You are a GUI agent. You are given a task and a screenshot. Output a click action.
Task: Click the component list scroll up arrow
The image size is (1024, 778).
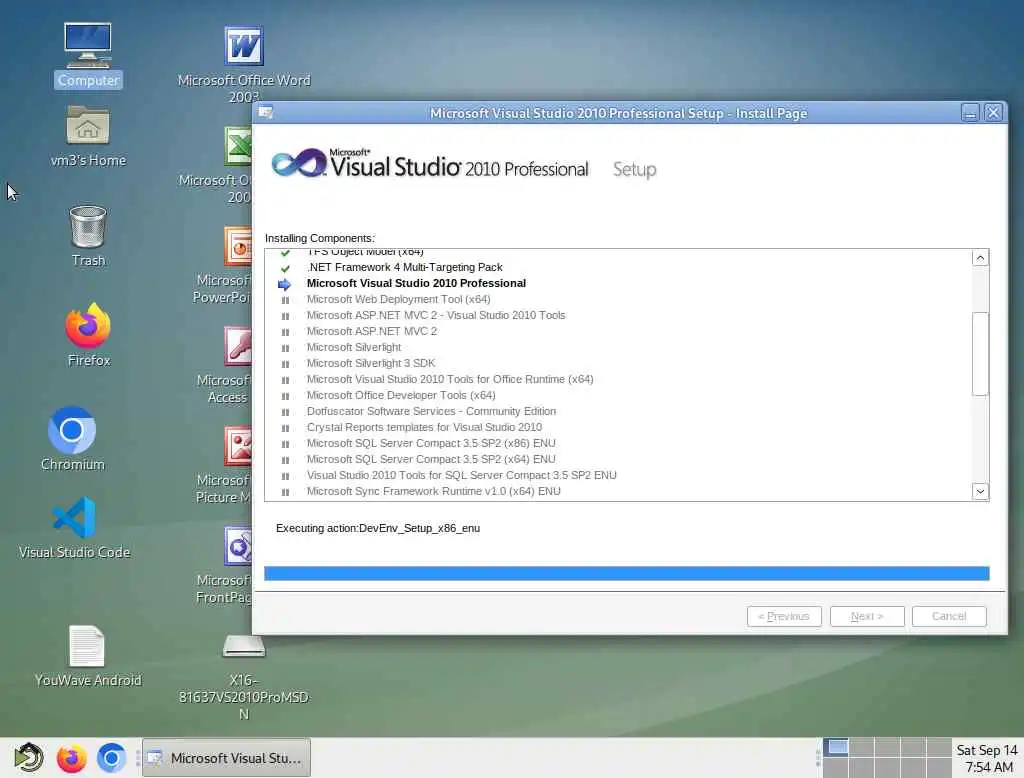pos(980,258)
